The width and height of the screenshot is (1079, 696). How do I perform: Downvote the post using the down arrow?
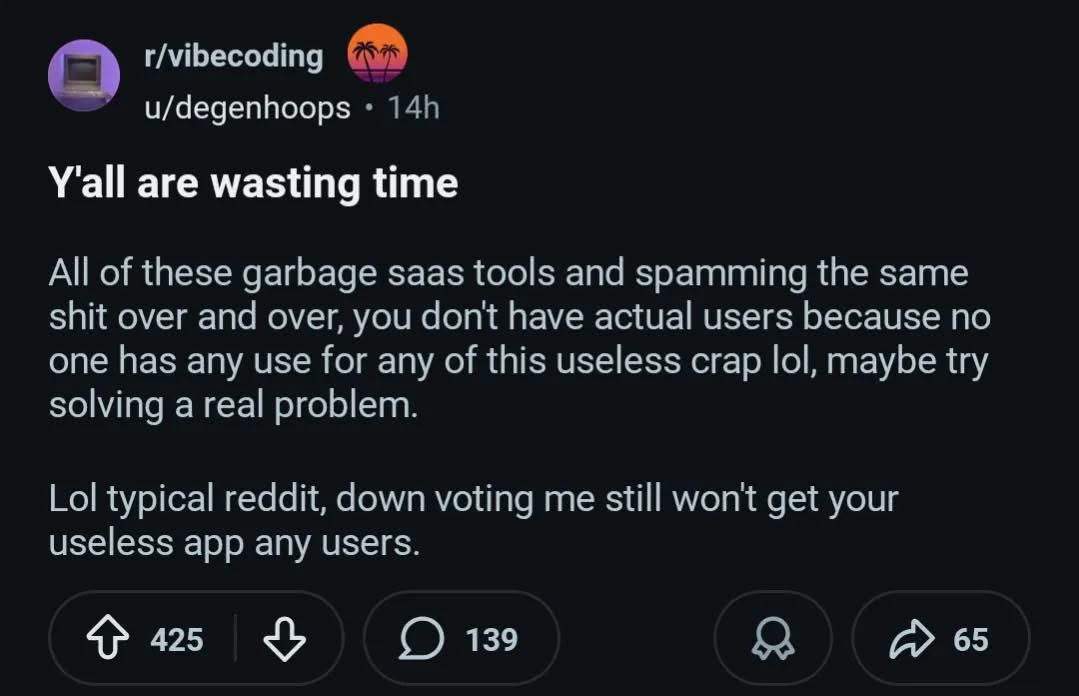pos(283,637)
